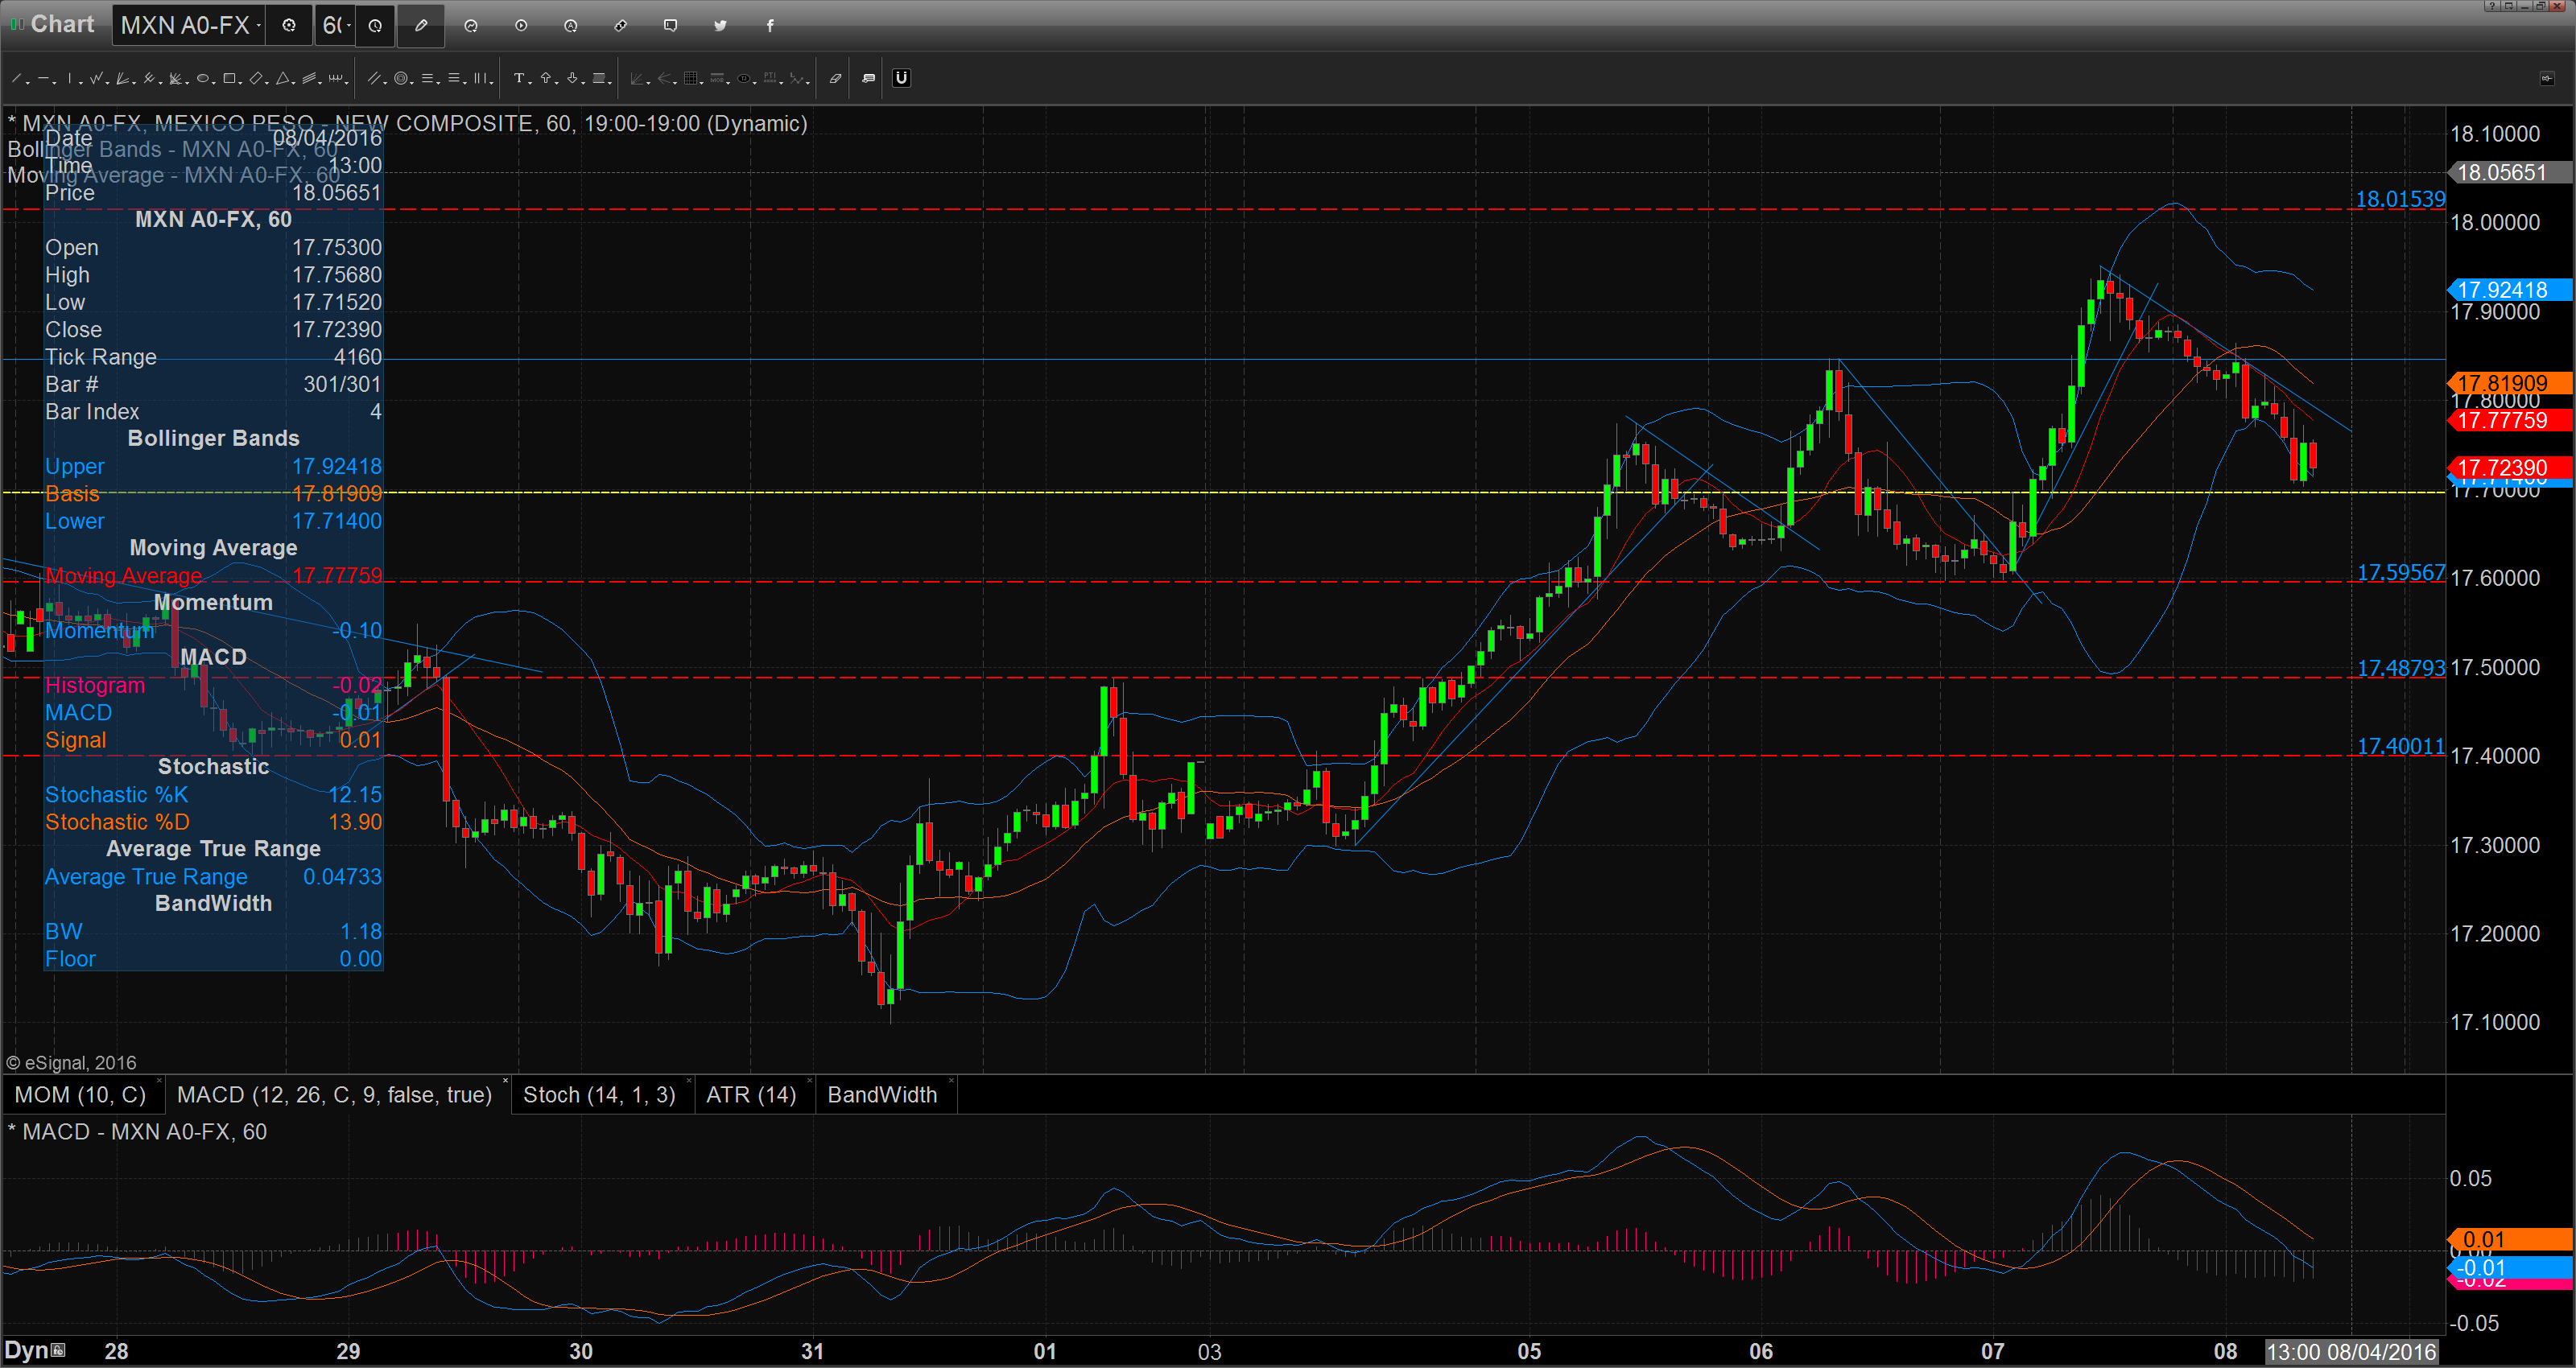Open the symbol settings gear icon

coord(289,25)
